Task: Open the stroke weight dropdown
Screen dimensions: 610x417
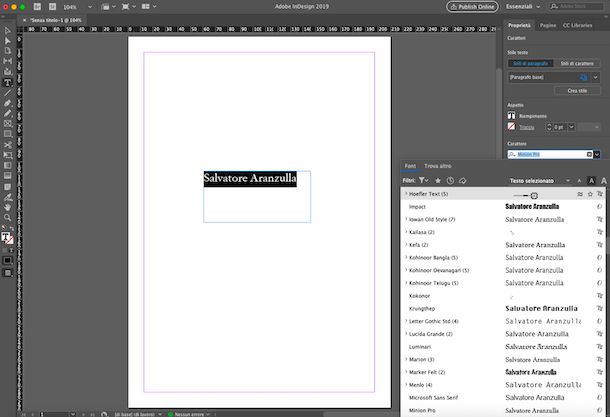Action: coord(571,127)
